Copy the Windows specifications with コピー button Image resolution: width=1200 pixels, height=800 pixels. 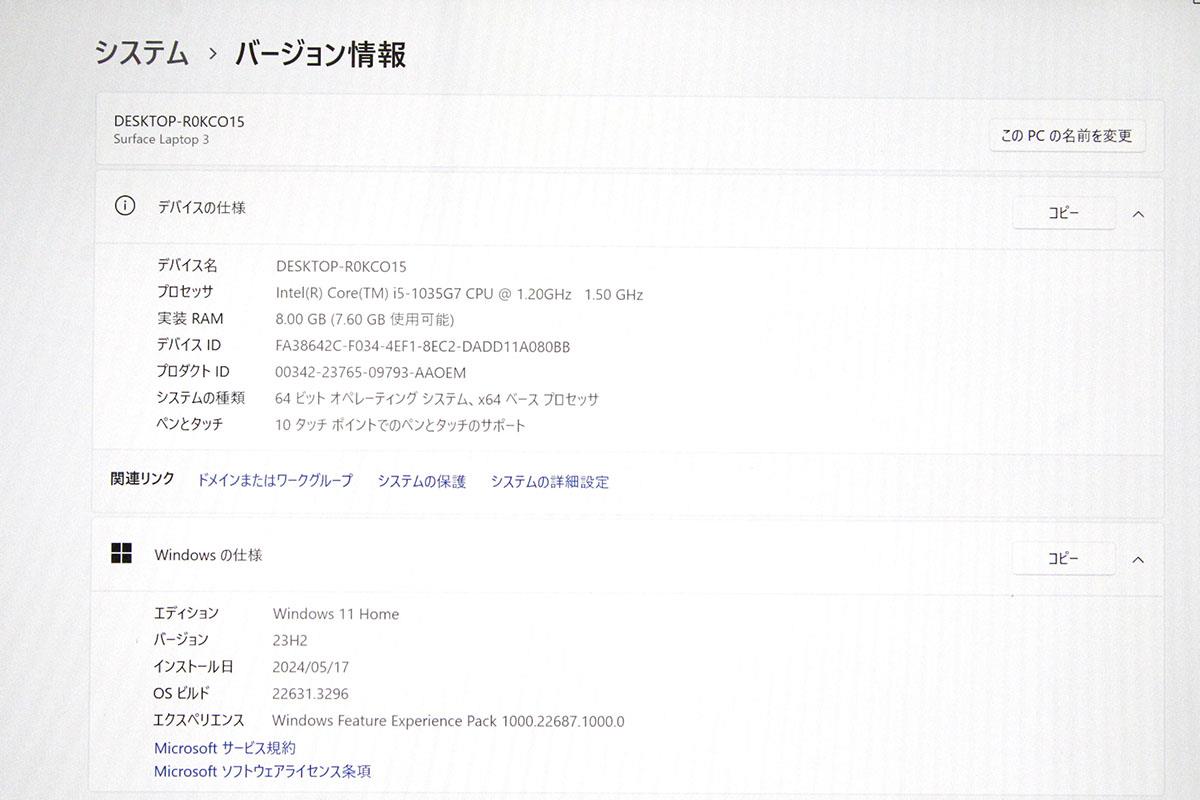(1064, 559)
